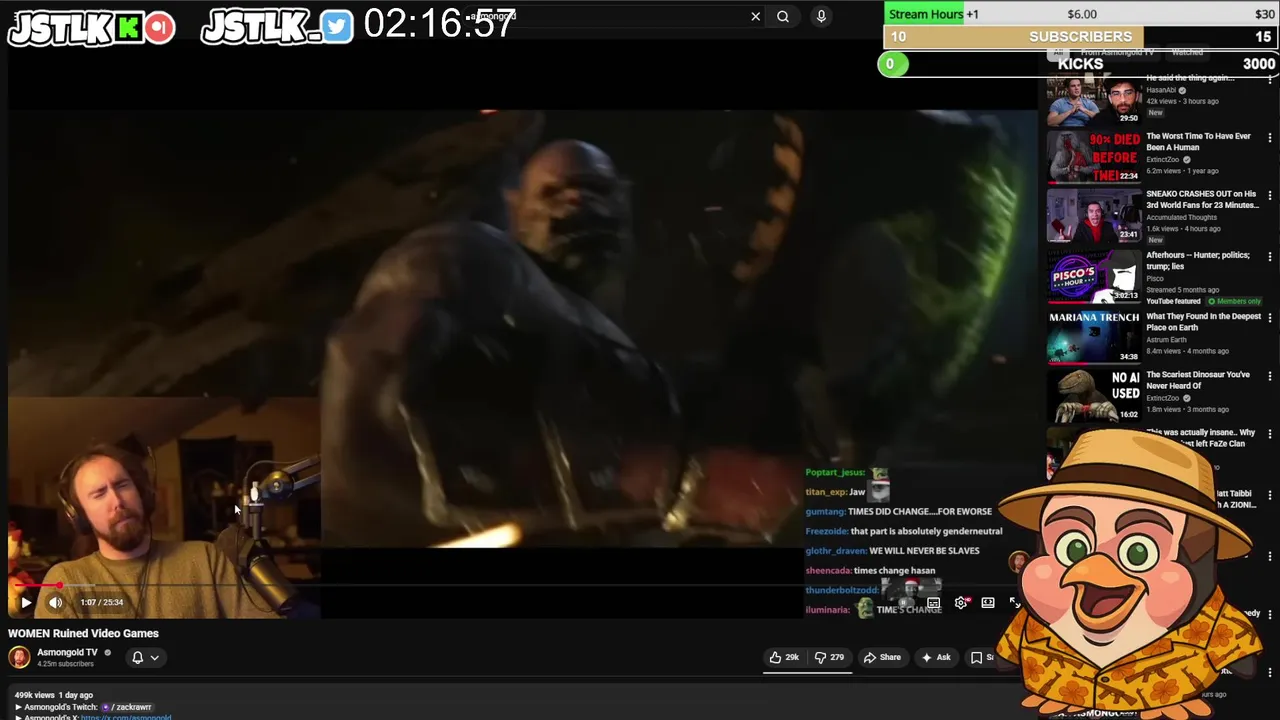Image resolution: width=1280 pixels, height=720 pixels.
Task: Toggle the subtitles captions icon
Action: pos(933,602)
